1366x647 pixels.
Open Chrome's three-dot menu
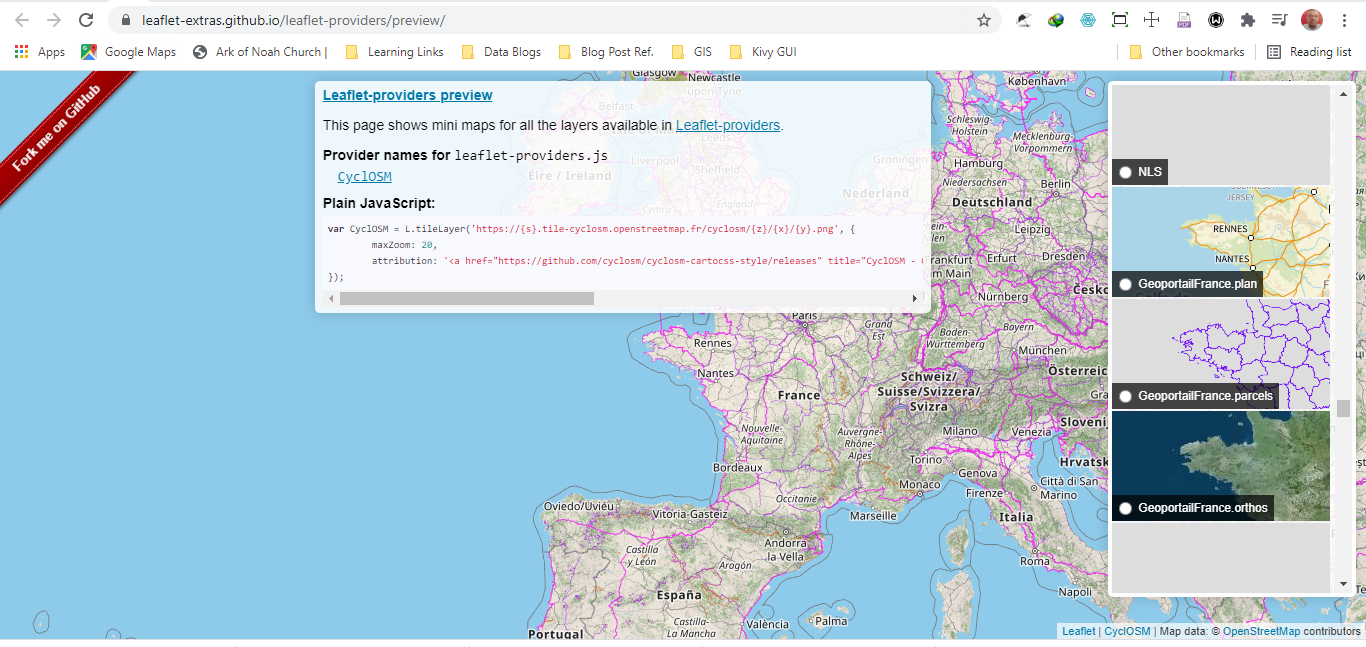point(1345,20)
